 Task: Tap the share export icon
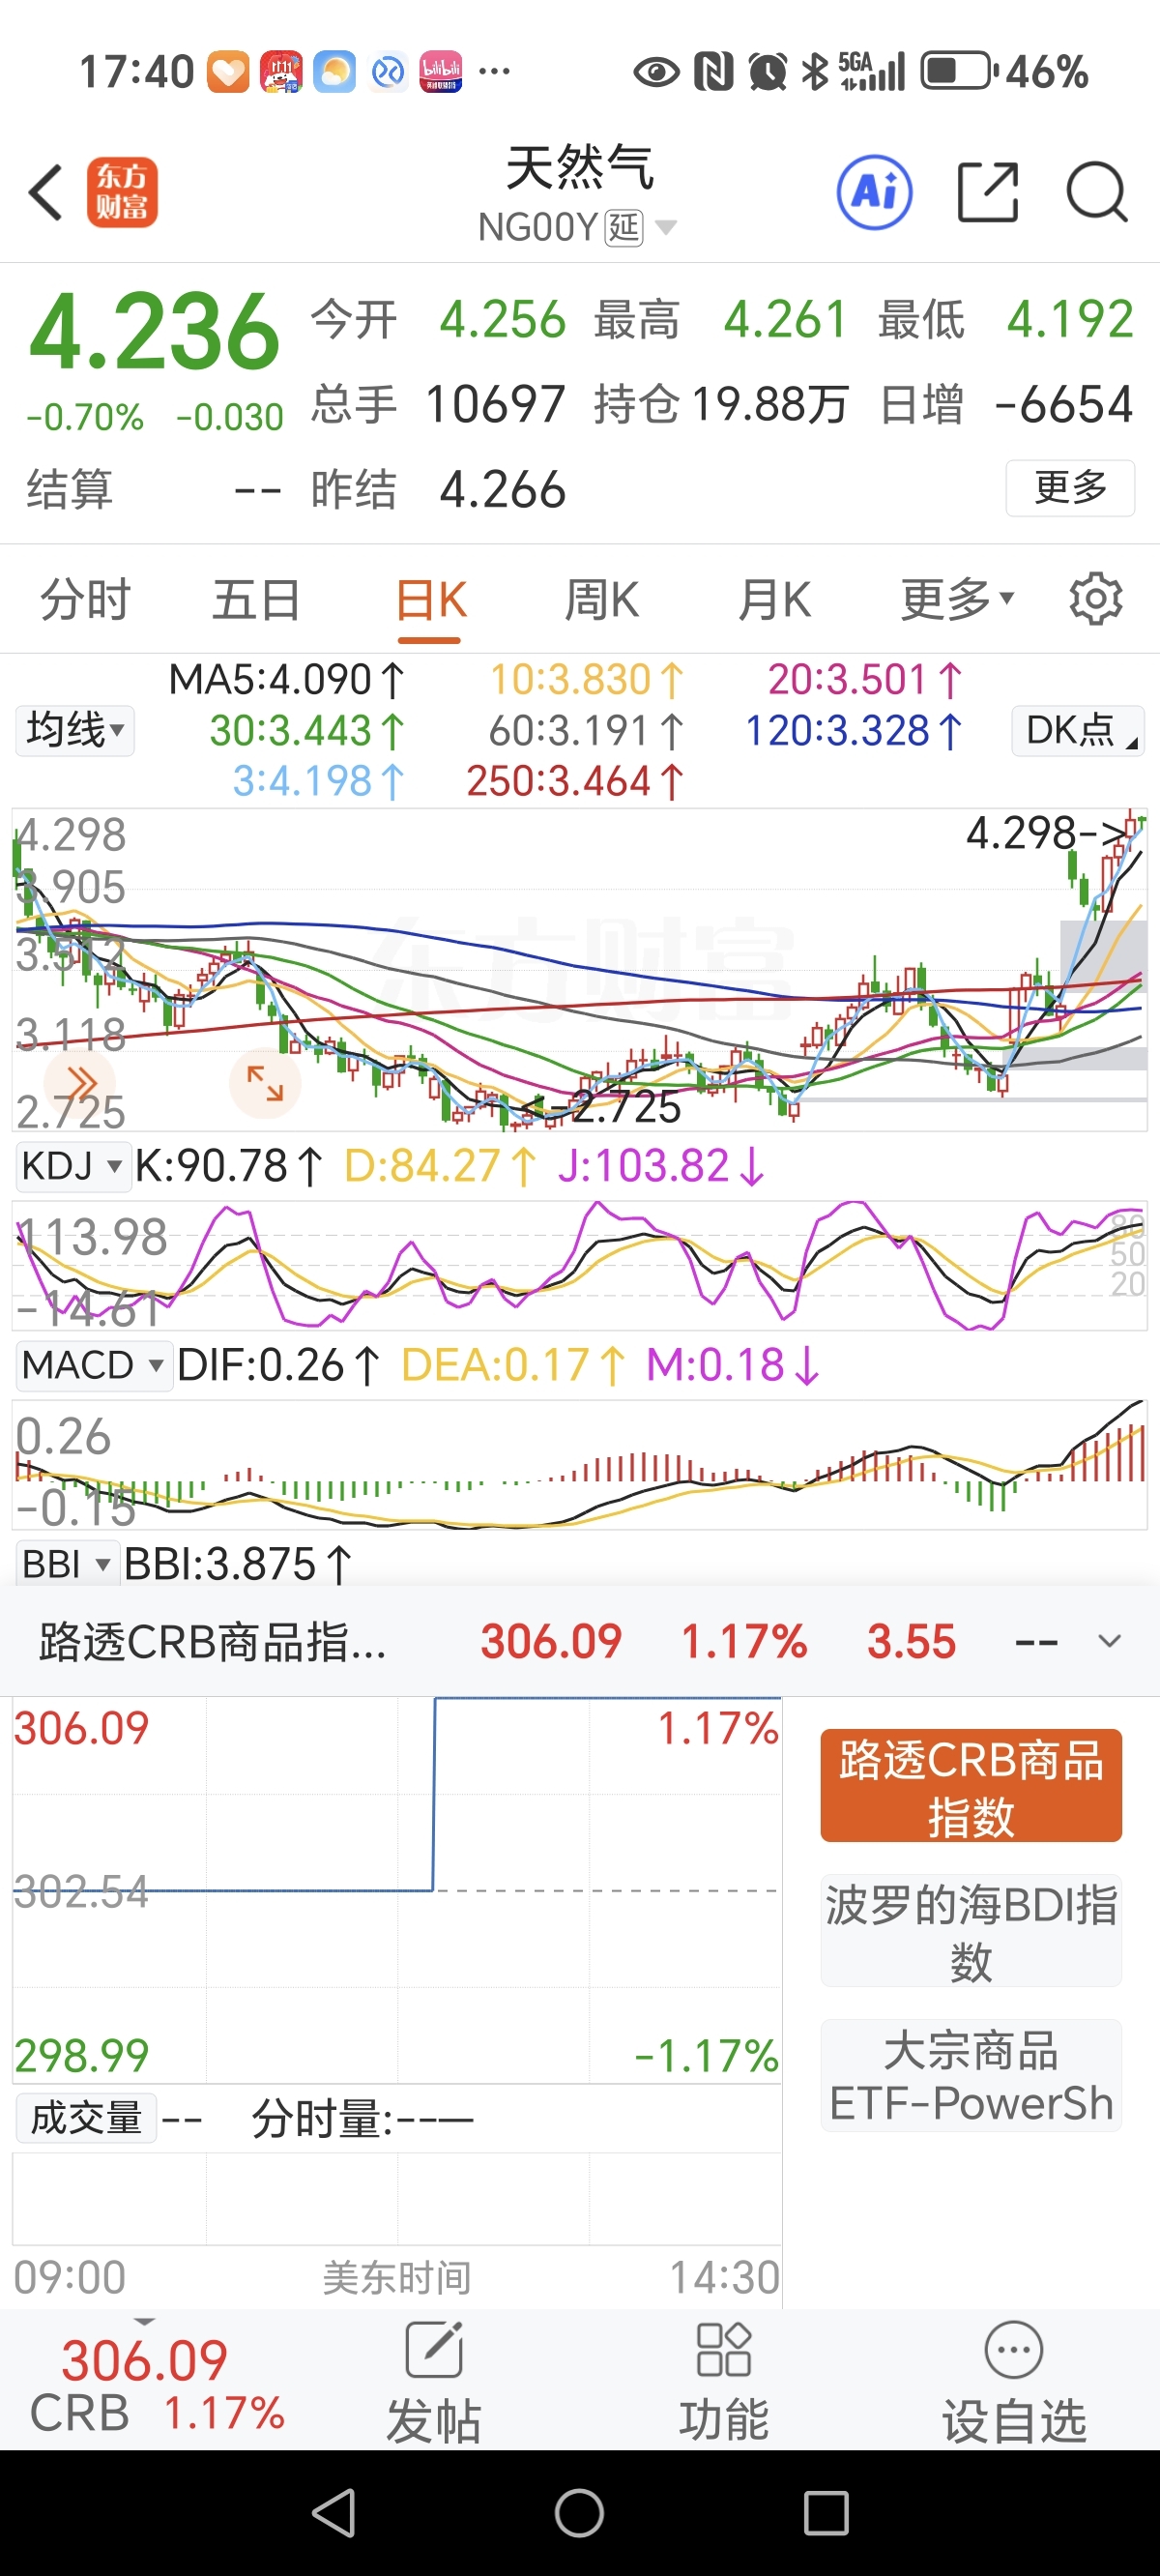988,192
